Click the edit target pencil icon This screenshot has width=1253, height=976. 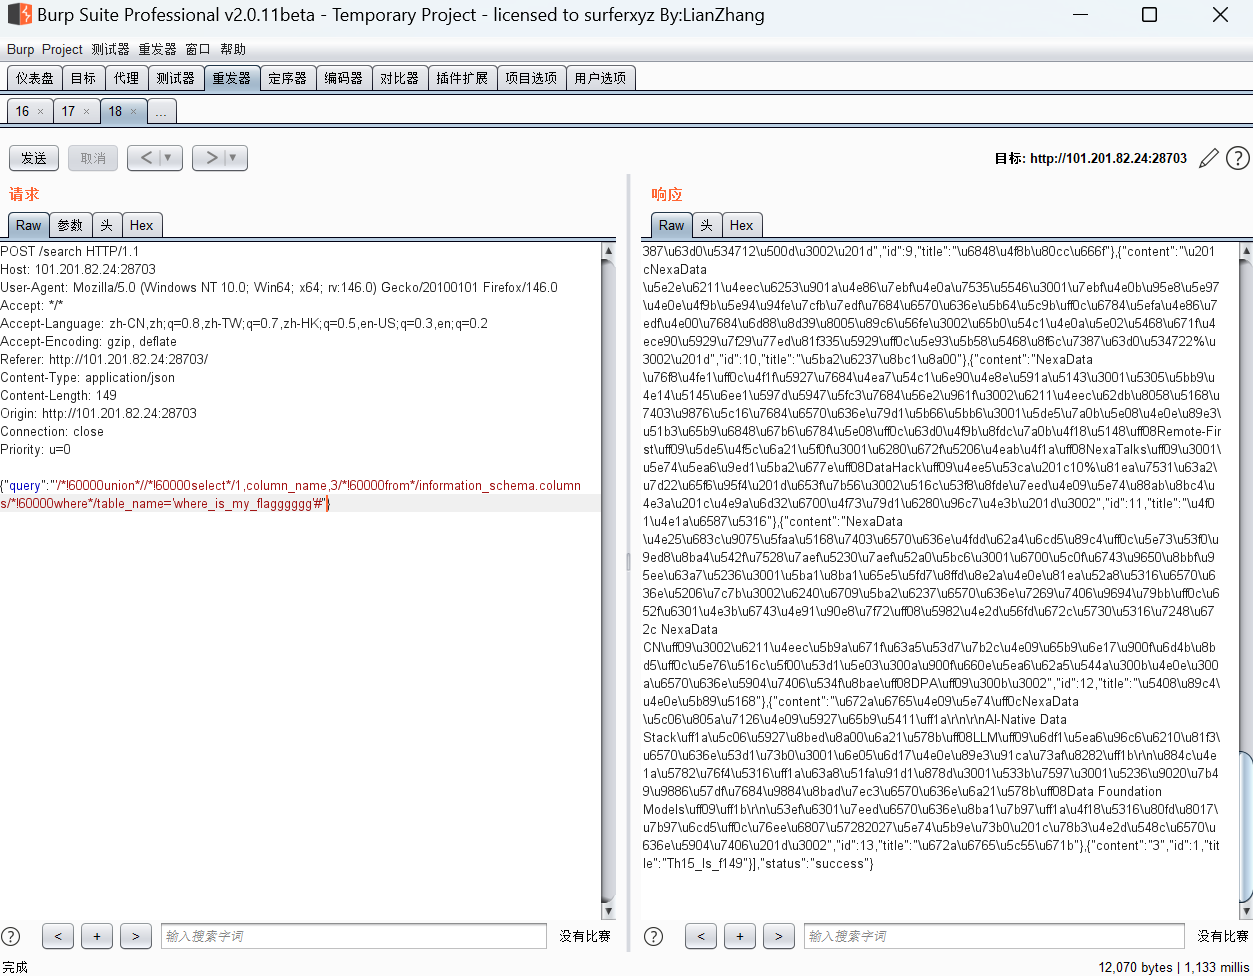(x=1209, y=158)
